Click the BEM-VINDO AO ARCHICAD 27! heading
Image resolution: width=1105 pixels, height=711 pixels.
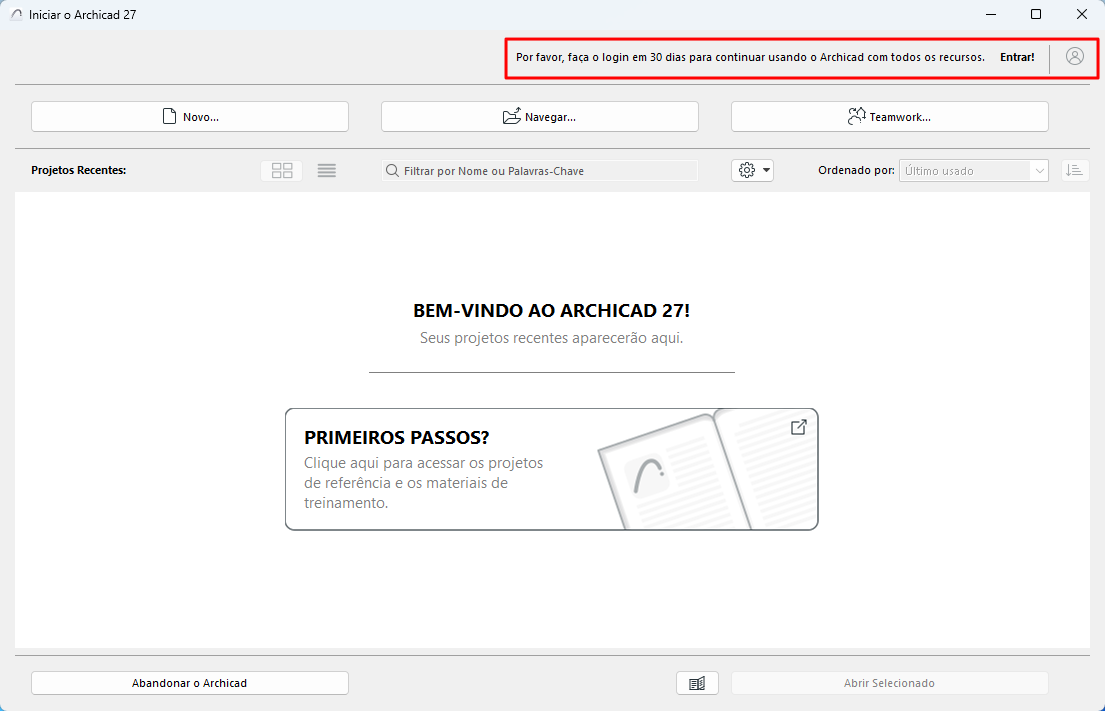[551, 311]
